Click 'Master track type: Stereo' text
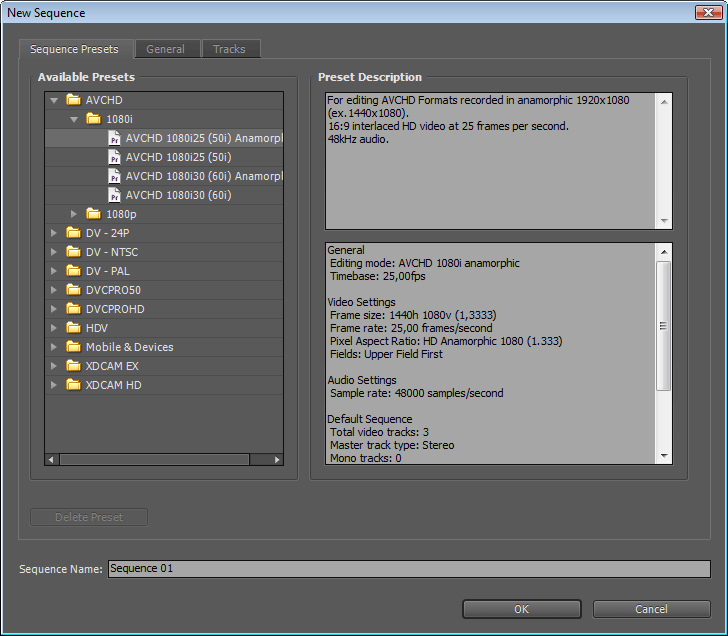The height and width of the screenshot is (636, 728). point(392,445)
